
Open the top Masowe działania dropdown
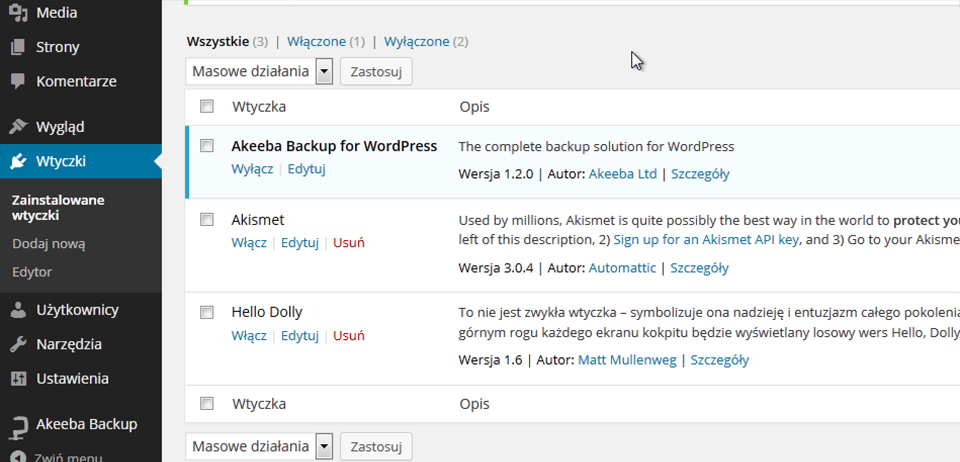point(259,72)
